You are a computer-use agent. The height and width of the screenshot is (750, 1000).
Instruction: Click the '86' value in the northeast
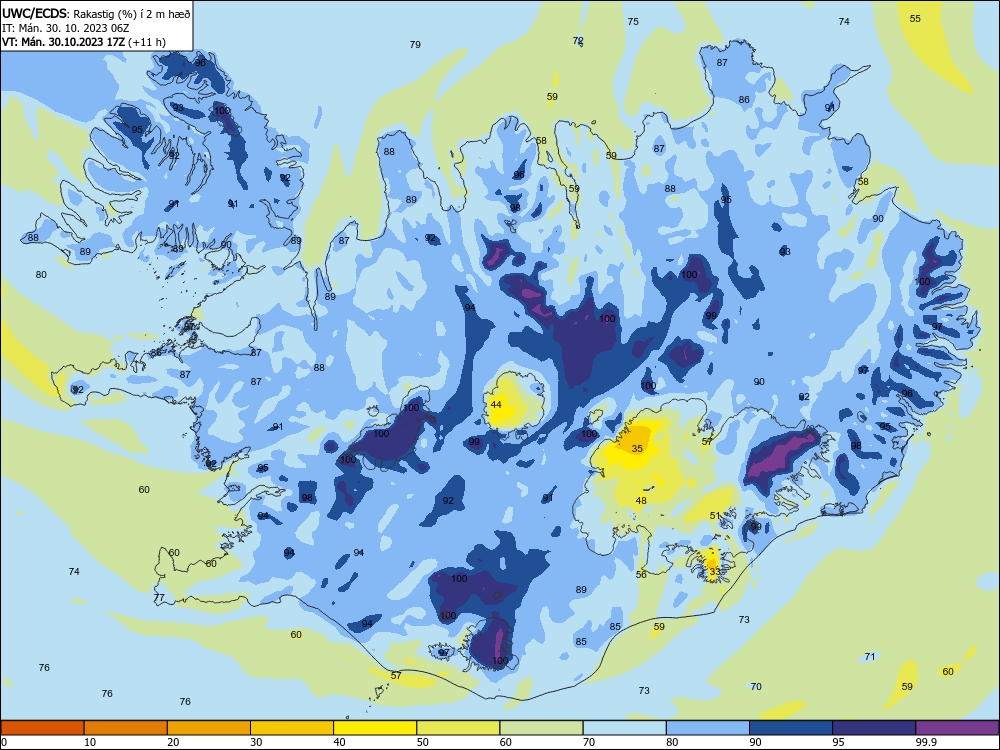[744, 99]
